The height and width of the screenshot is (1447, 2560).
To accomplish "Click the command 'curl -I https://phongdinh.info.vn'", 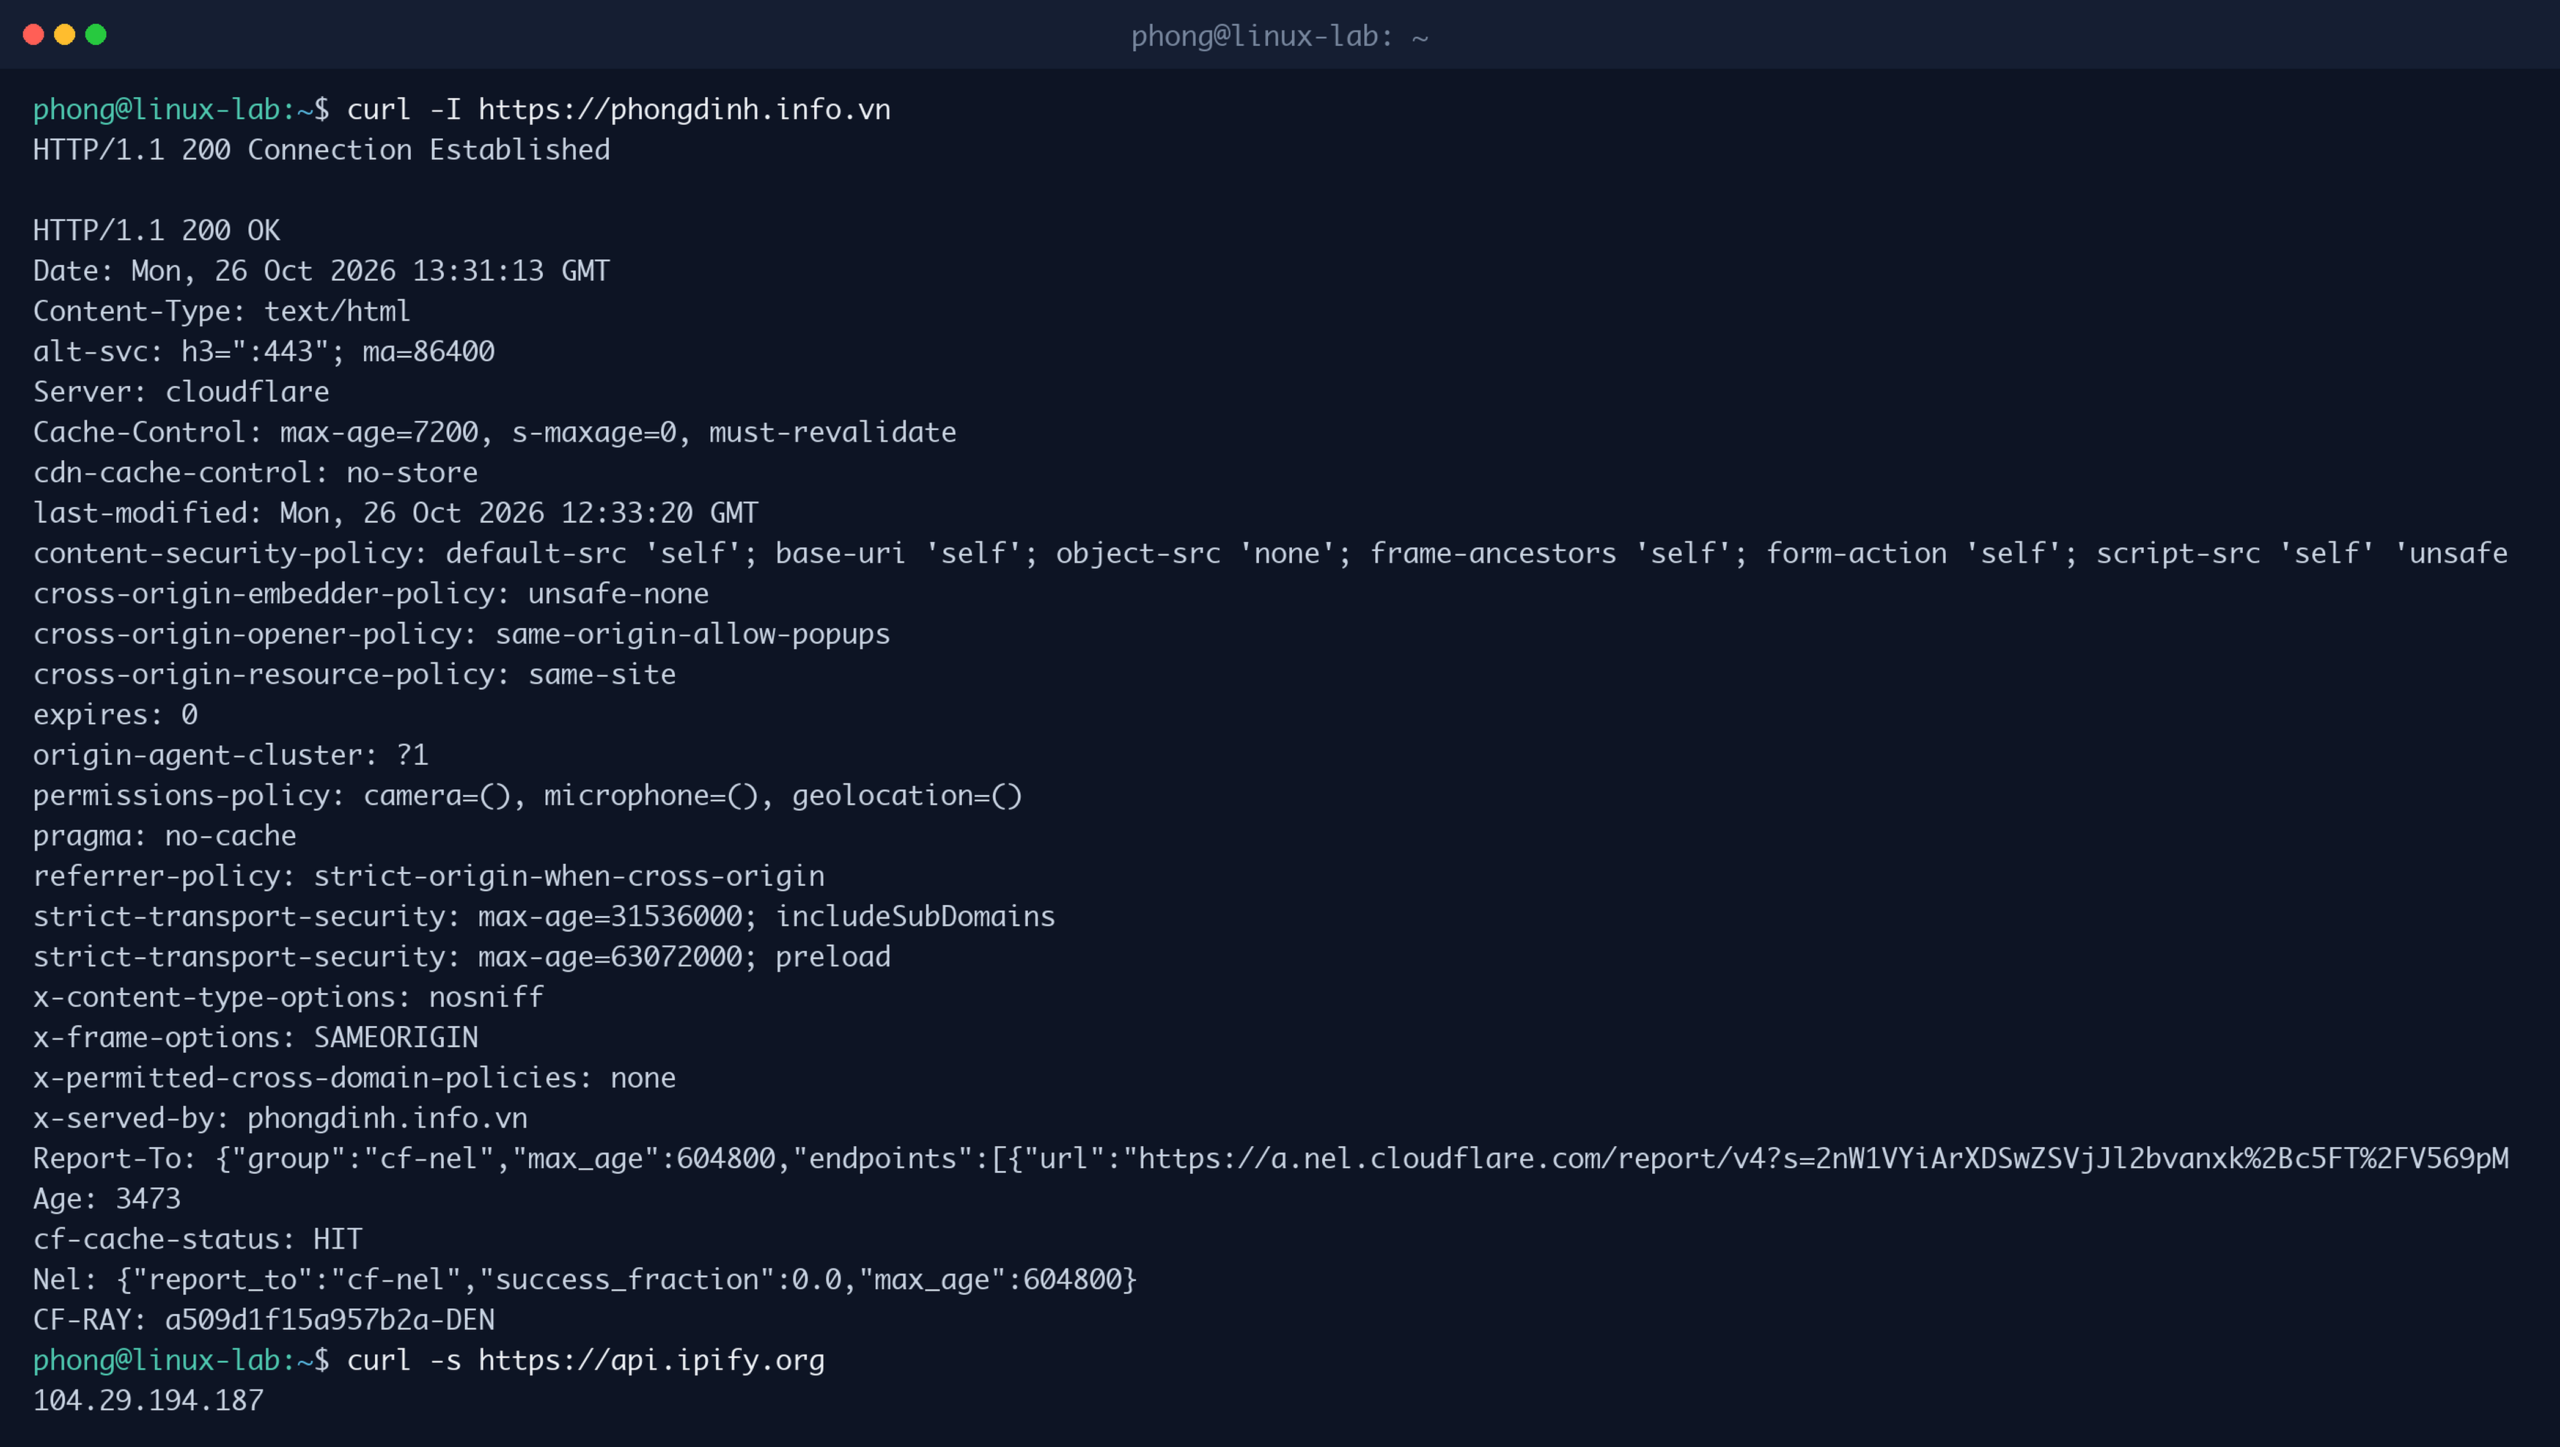I will pos(619,110).
